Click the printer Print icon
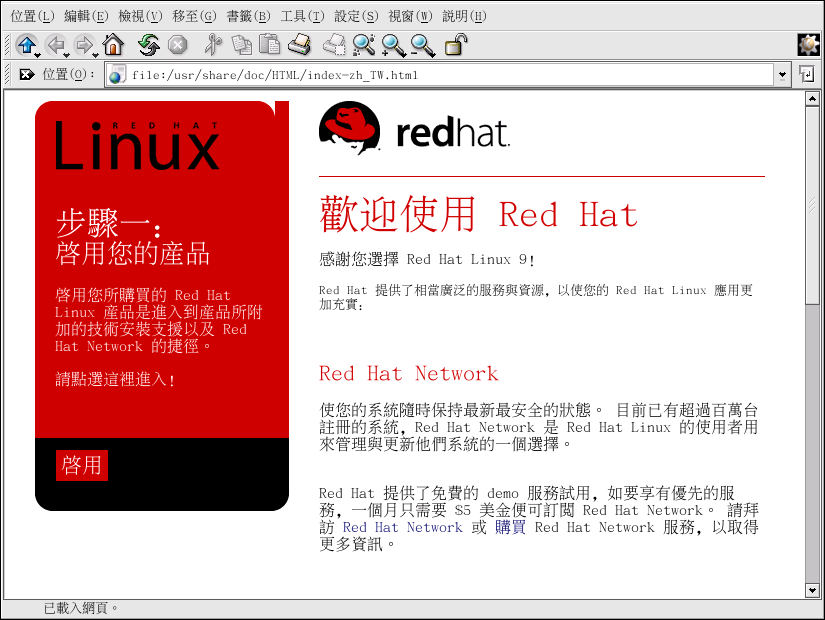This screenshot has height=620, width=825. point(299,45)
